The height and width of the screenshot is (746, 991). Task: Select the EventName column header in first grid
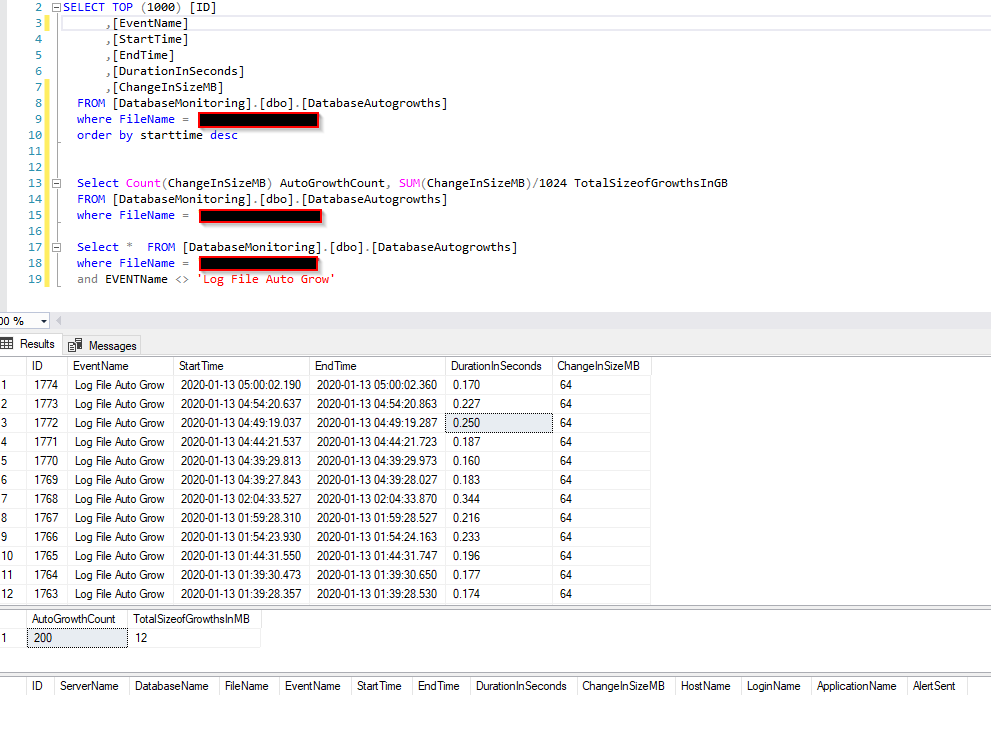coord(120,366)
